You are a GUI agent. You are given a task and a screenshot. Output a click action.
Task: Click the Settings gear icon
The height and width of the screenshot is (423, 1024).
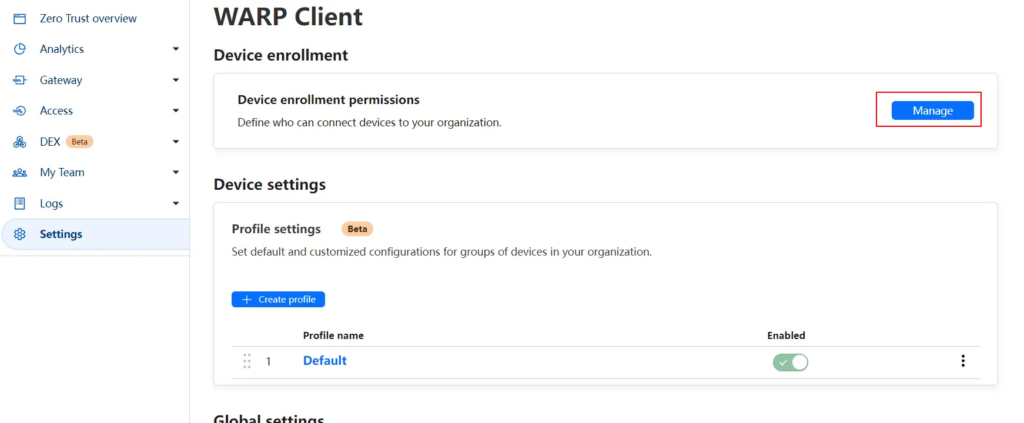(19, 235)
